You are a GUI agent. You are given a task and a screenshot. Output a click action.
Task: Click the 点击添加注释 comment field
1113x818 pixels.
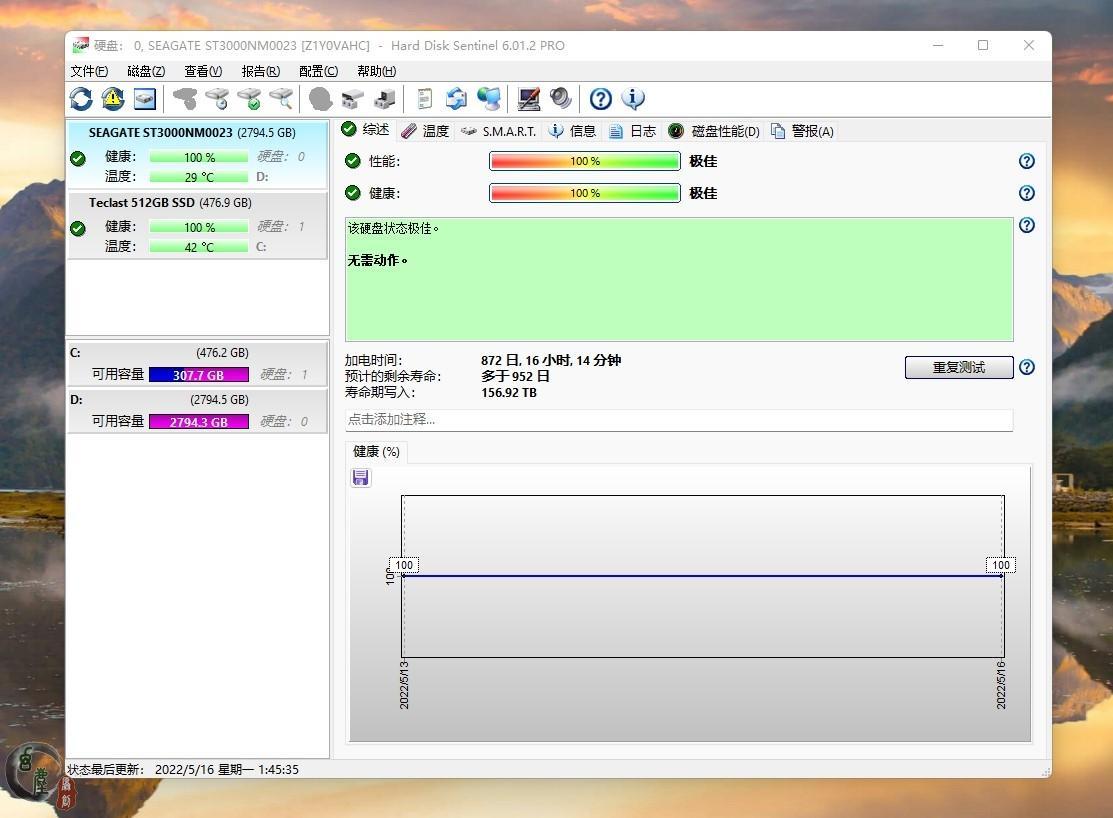coord(679,420)
